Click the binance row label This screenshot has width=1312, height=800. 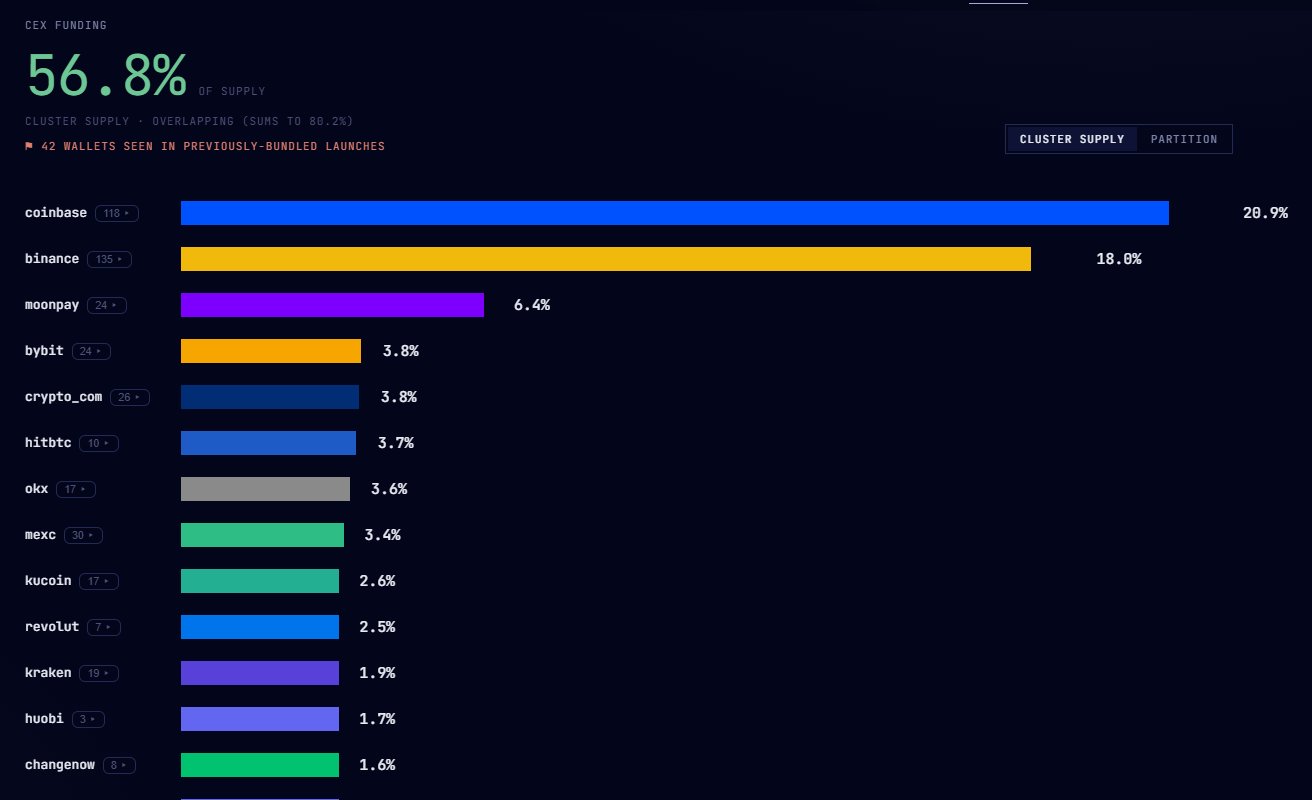click(52, 259)
